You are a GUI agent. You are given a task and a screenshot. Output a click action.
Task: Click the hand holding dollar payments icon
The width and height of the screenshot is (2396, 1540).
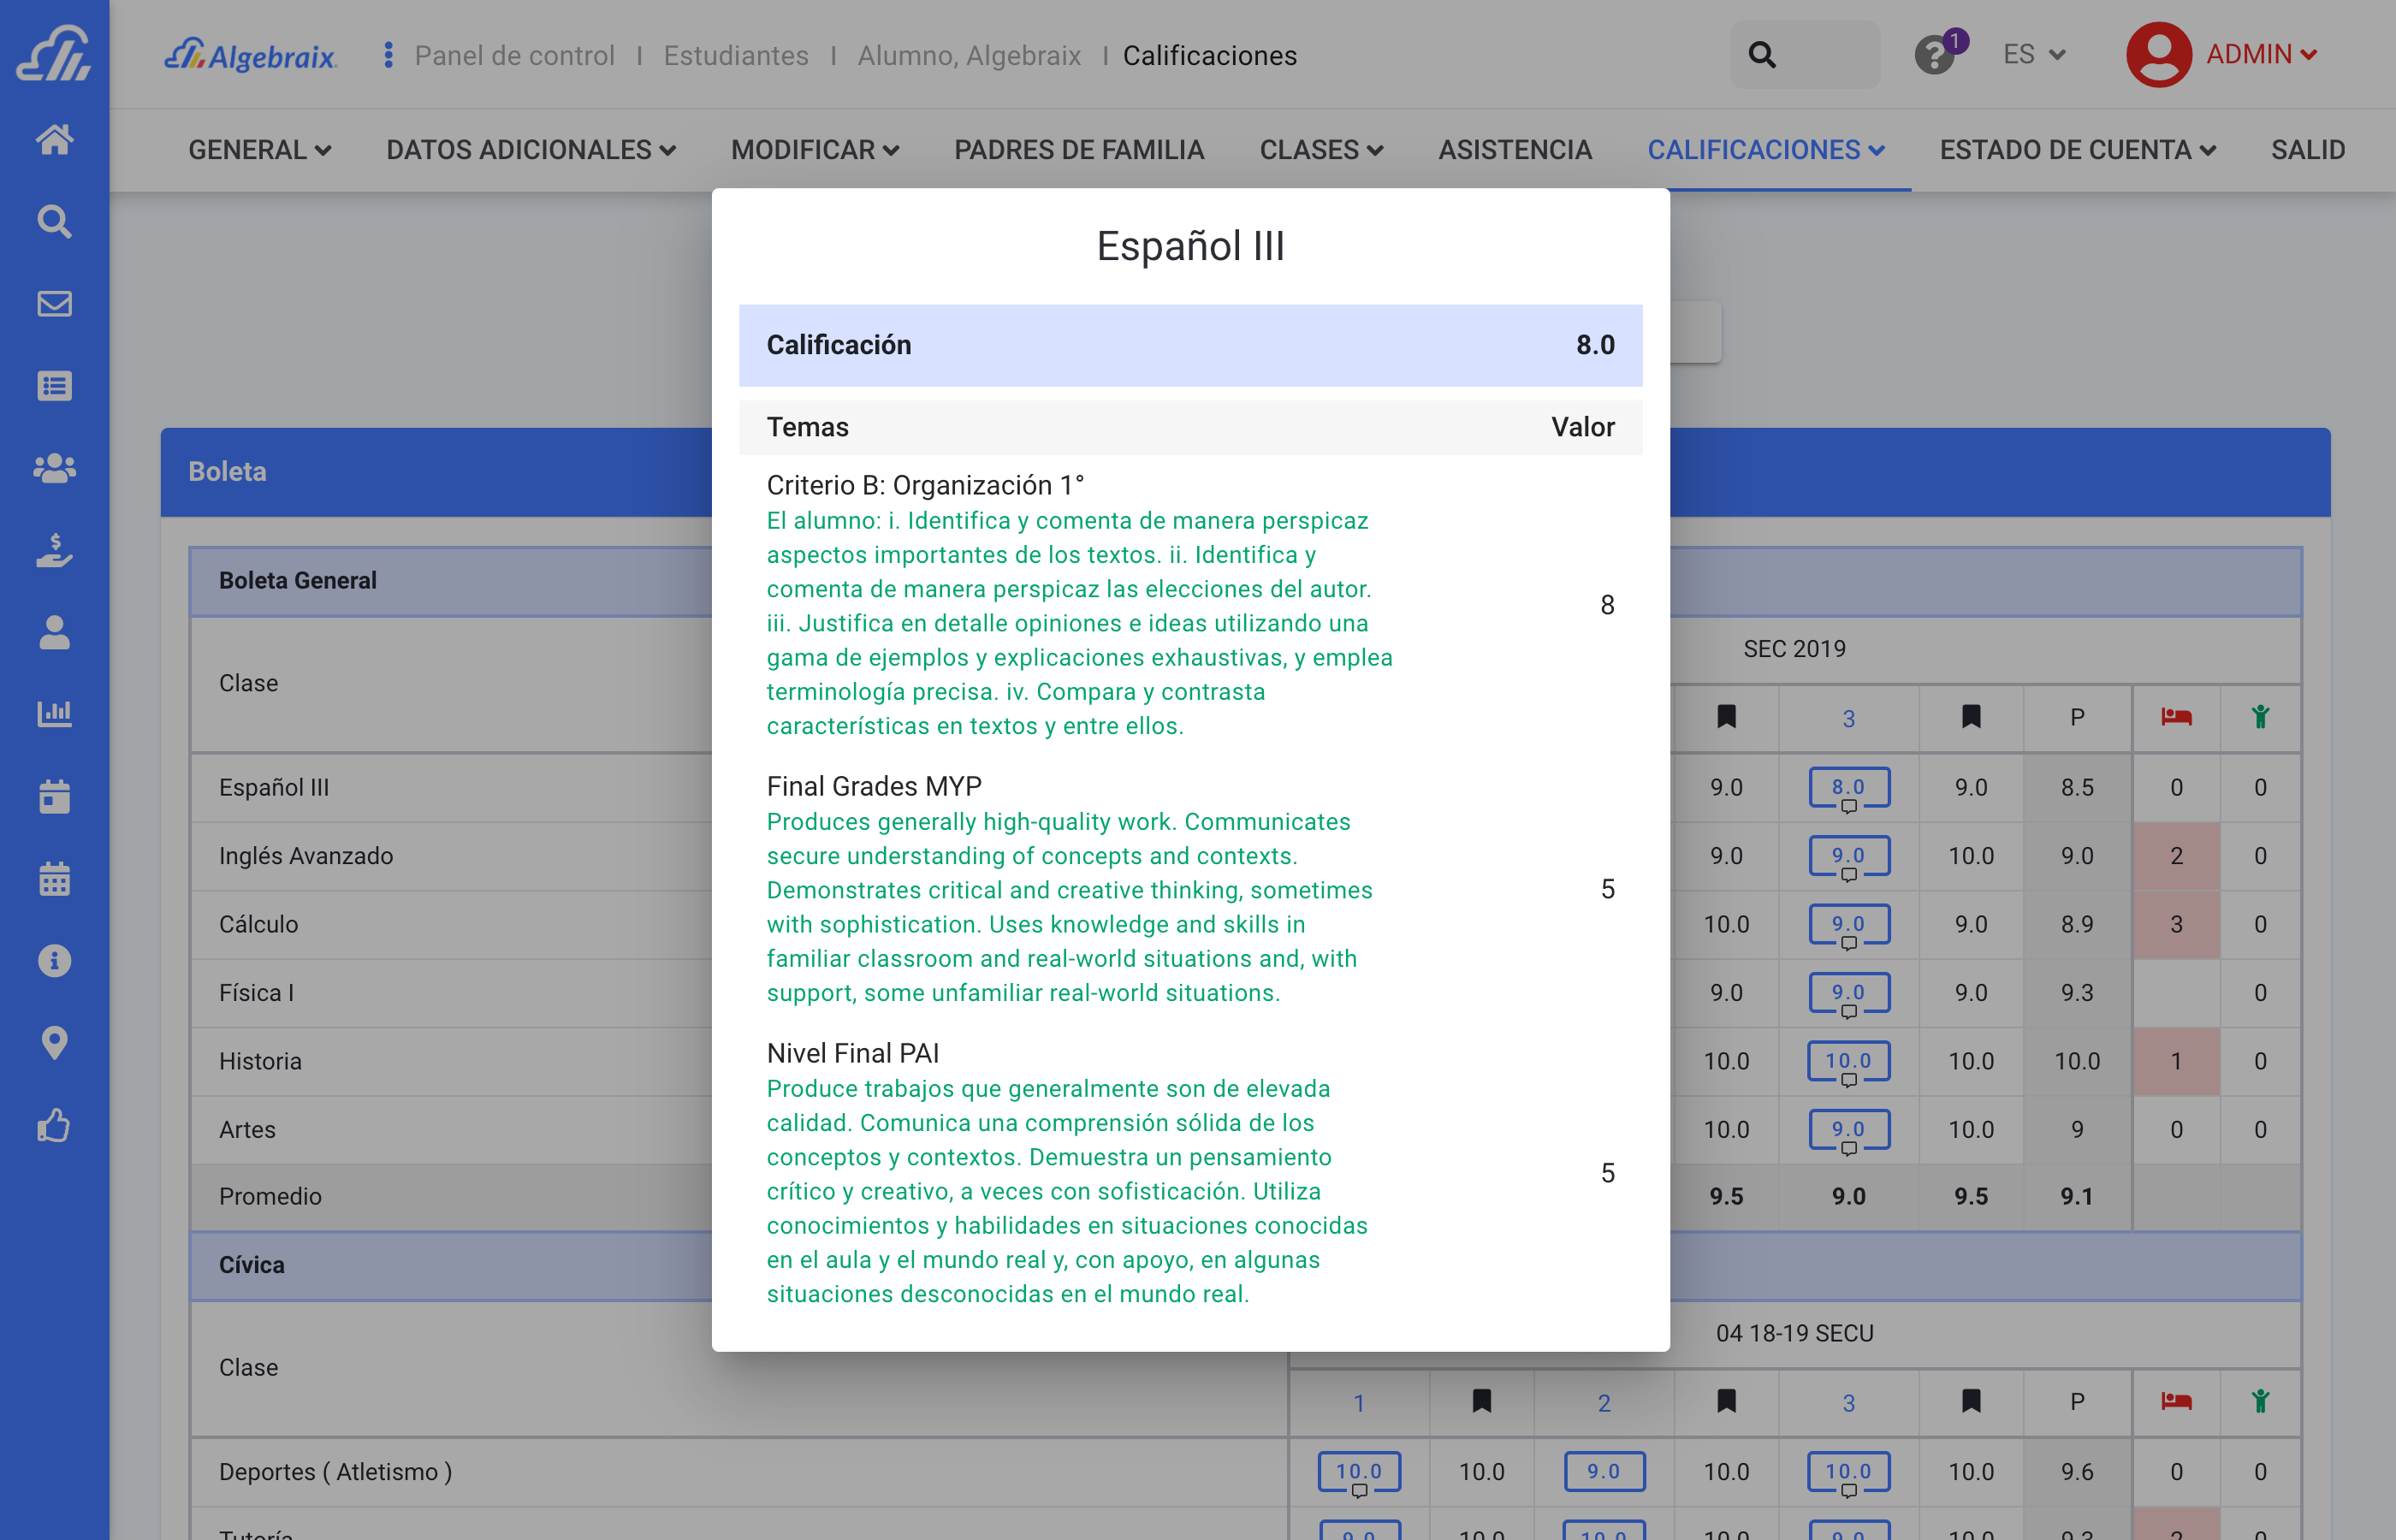tap(54, 550)
